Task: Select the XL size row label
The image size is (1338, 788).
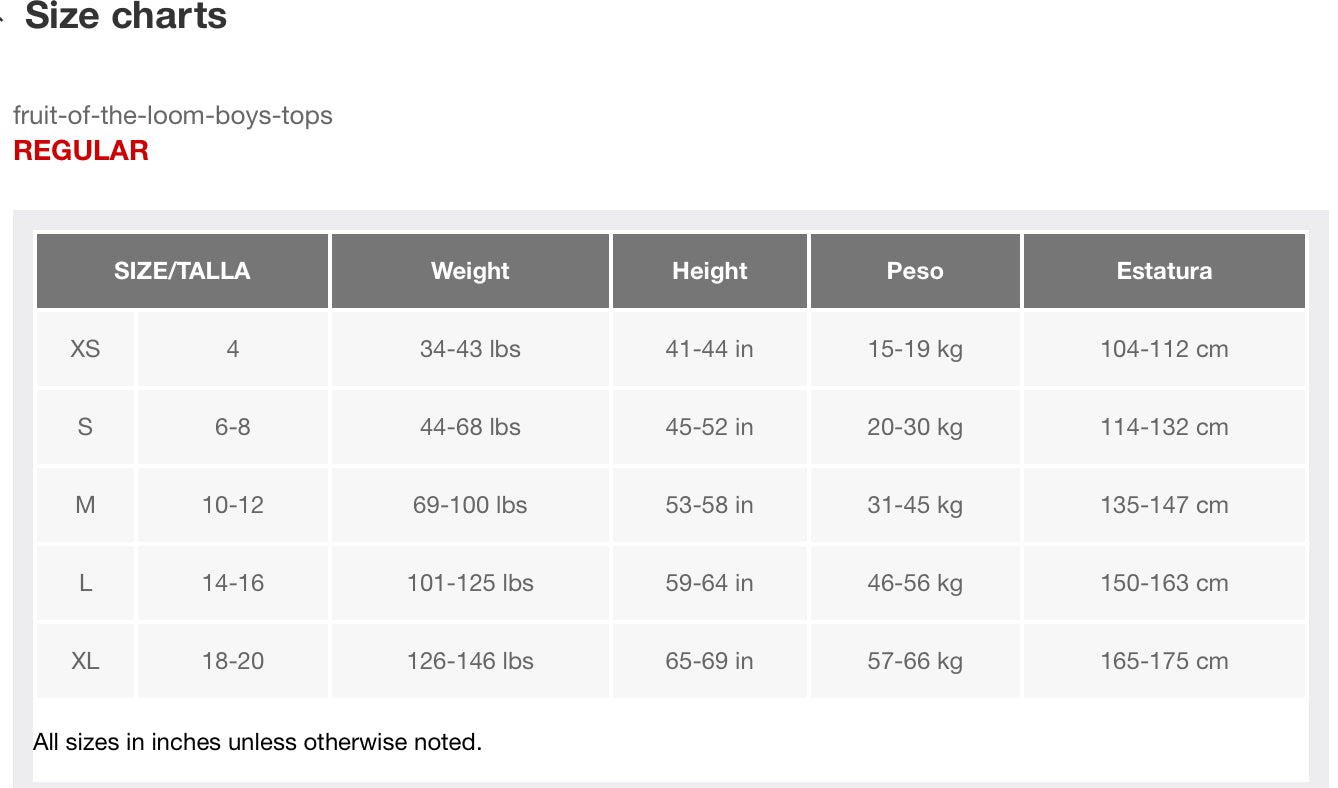Action: tap(85, 661)
